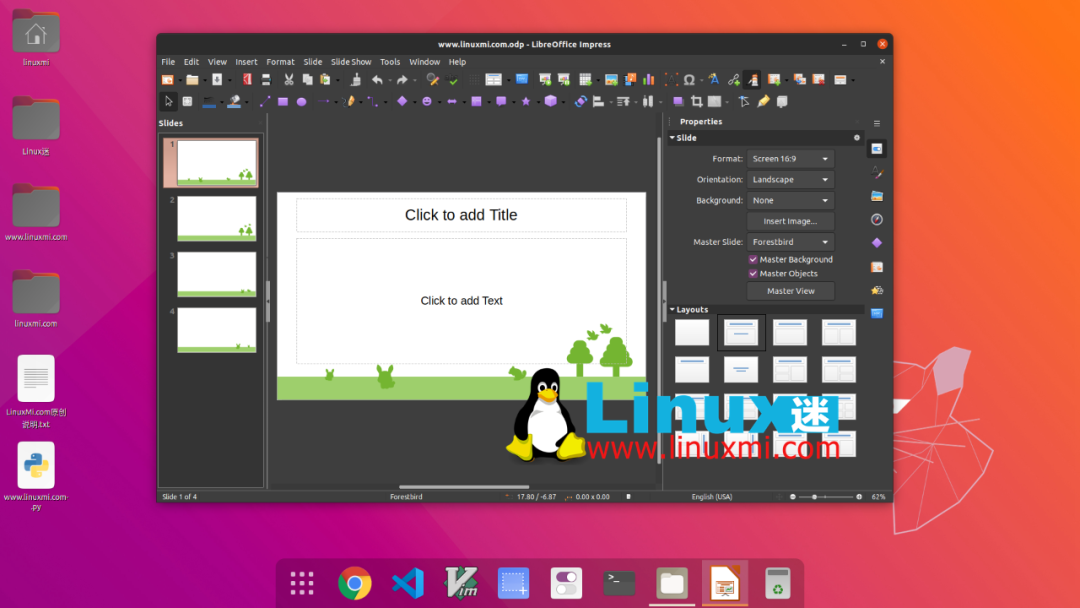Click the Print icon in the toolbar
The image size is (1080, 608).
266,80
